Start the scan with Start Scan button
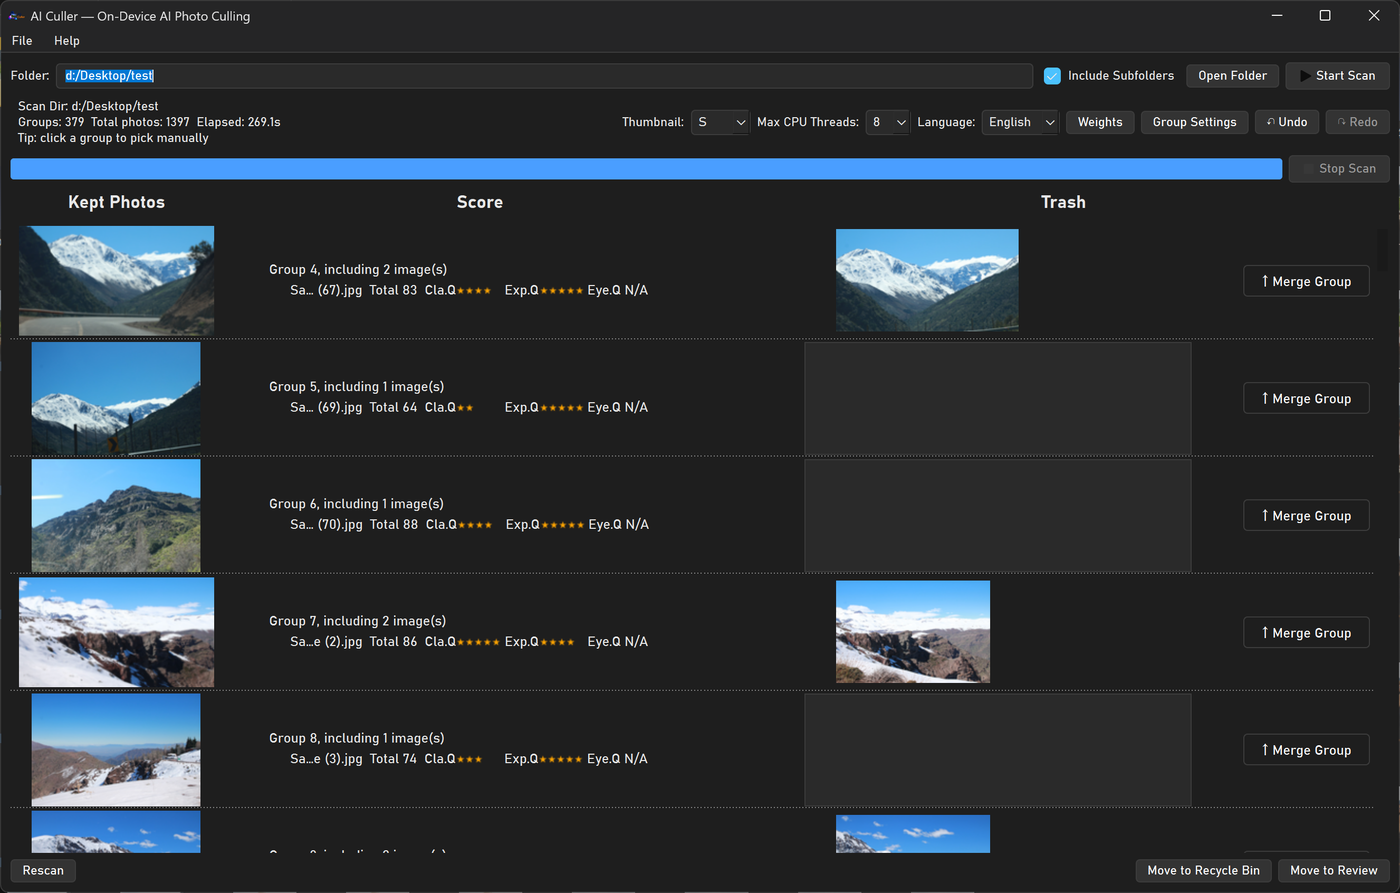 click(1337, 76)
